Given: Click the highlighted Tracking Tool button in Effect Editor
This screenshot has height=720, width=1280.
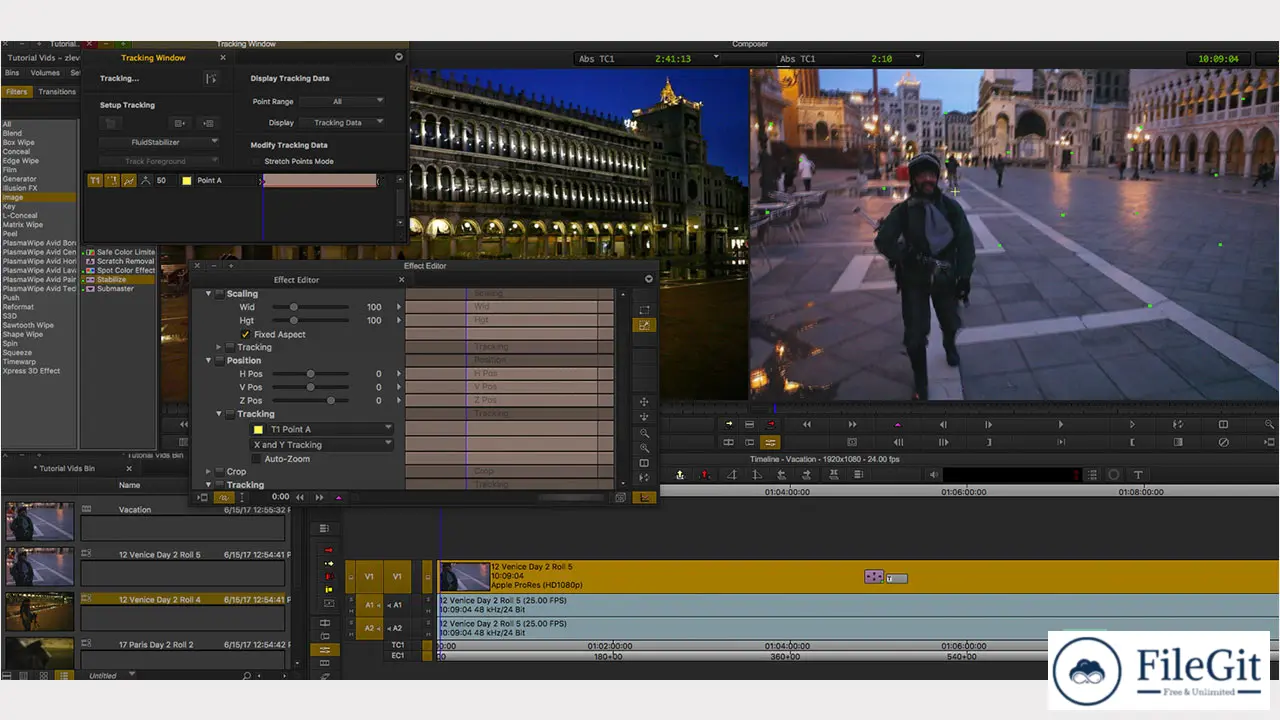Looking at the screenshot, I should [645, 325].
